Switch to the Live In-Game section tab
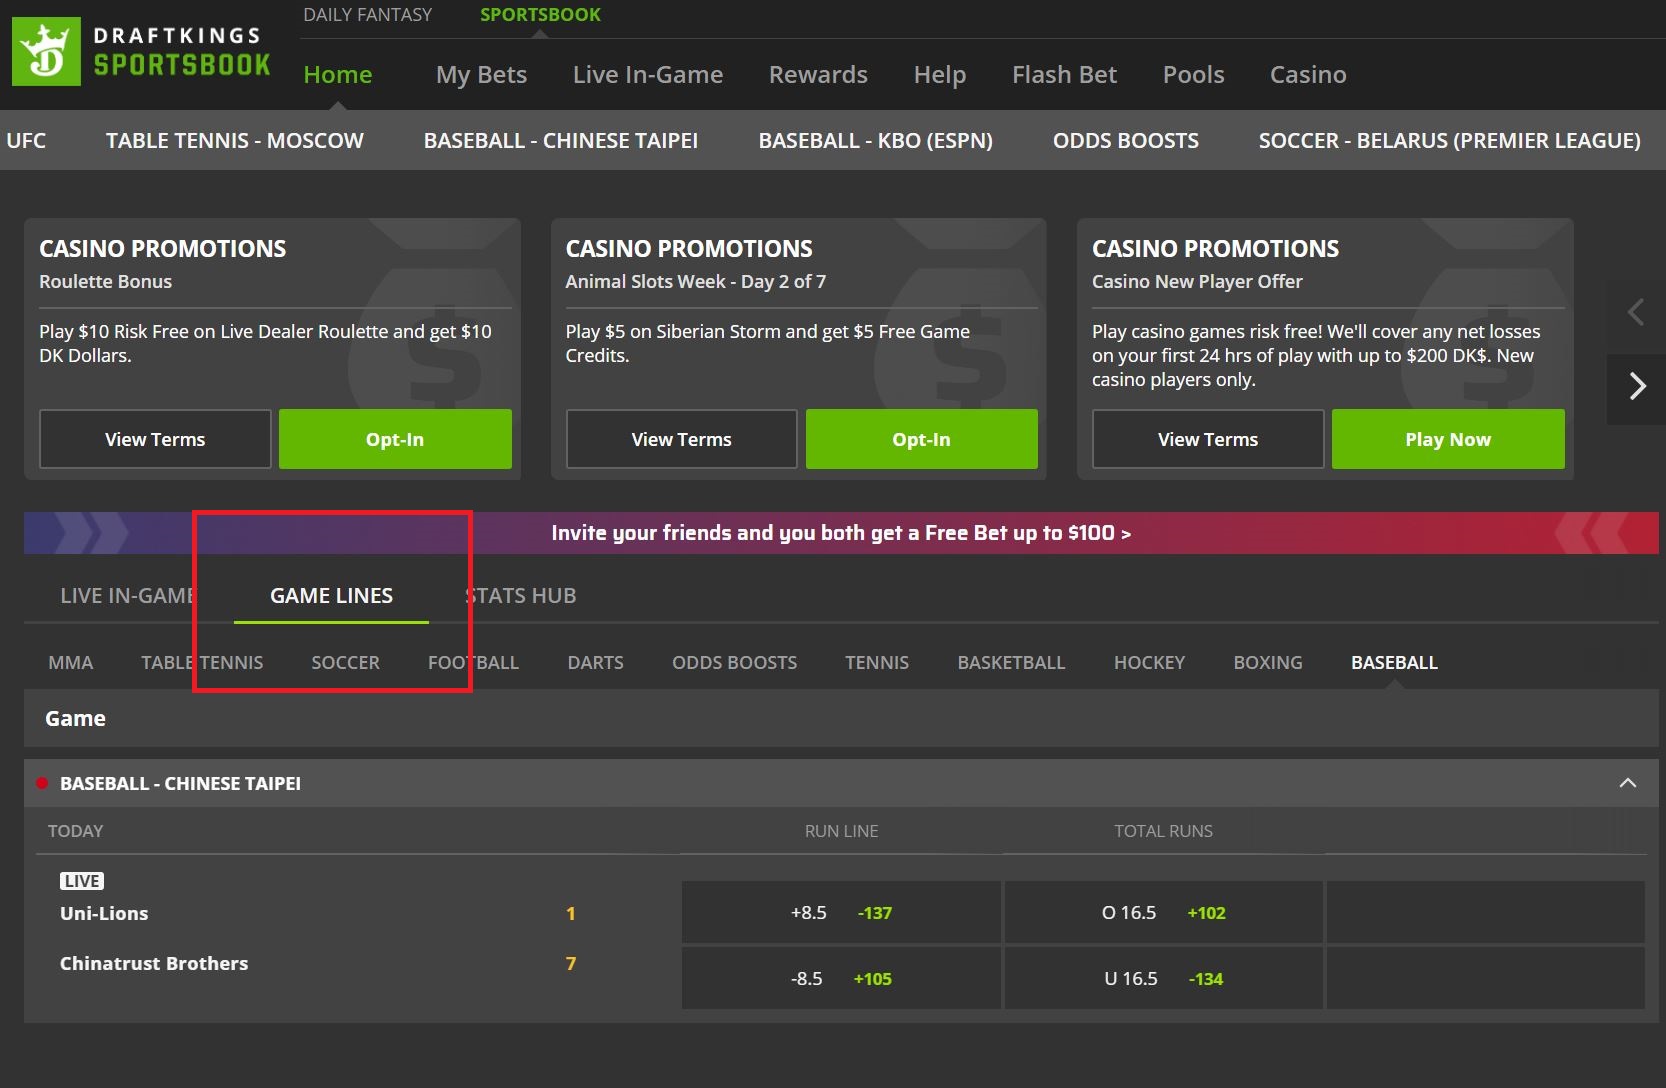This screenshot has width=1666, height=1088. click(x=128, y=596)
